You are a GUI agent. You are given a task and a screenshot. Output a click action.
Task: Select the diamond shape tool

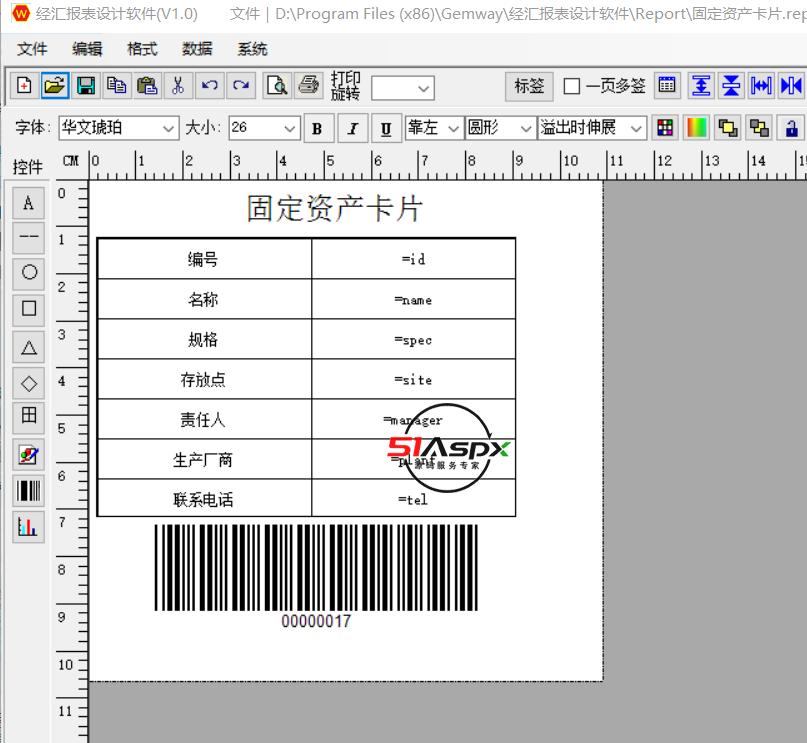29,383
